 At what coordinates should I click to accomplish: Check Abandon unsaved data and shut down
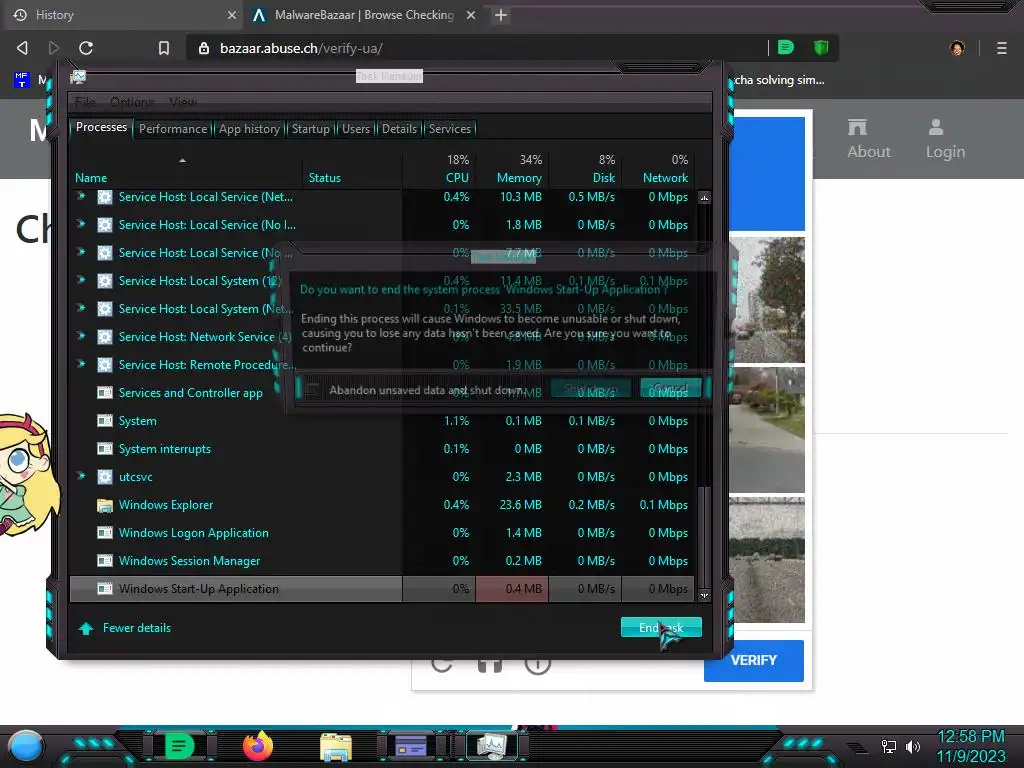point(313,390)
